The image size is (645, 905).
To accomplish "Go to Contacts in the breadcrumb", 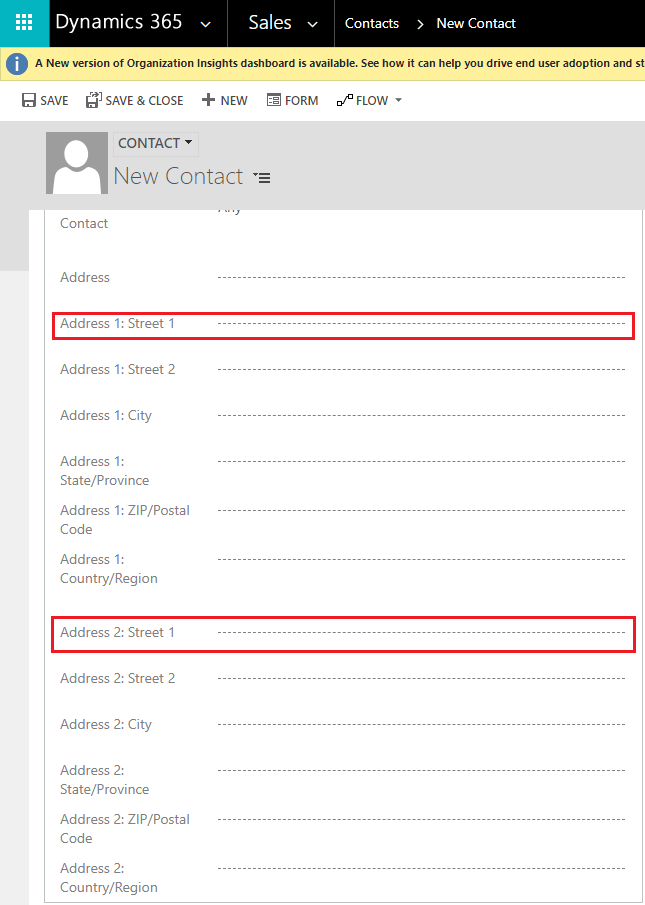I will (372, 24).
